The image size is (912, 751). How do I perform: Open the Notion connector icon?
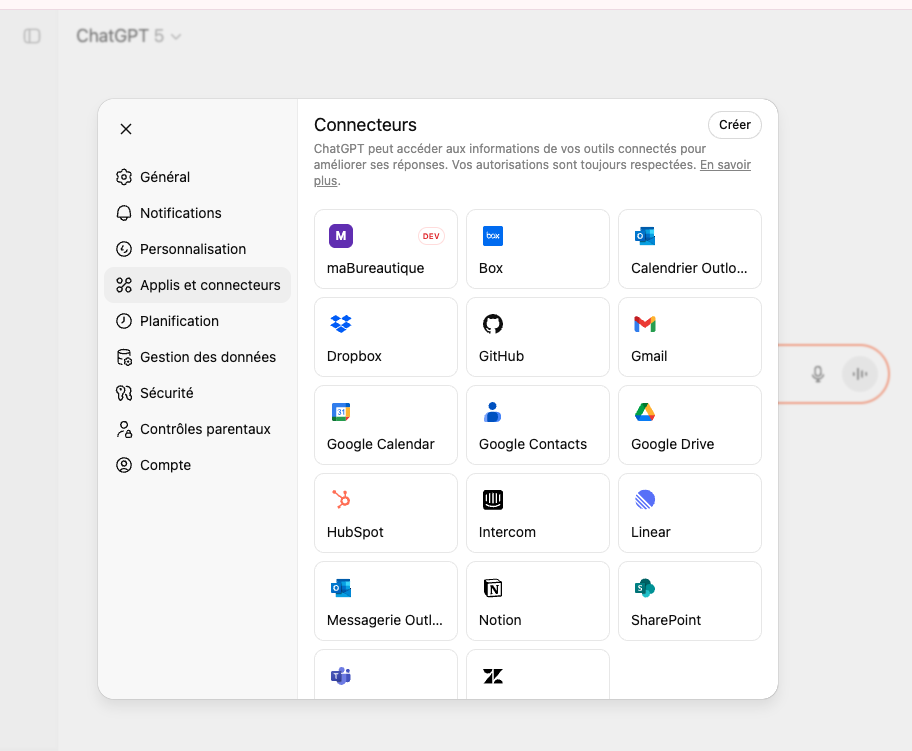coord(493,588)
